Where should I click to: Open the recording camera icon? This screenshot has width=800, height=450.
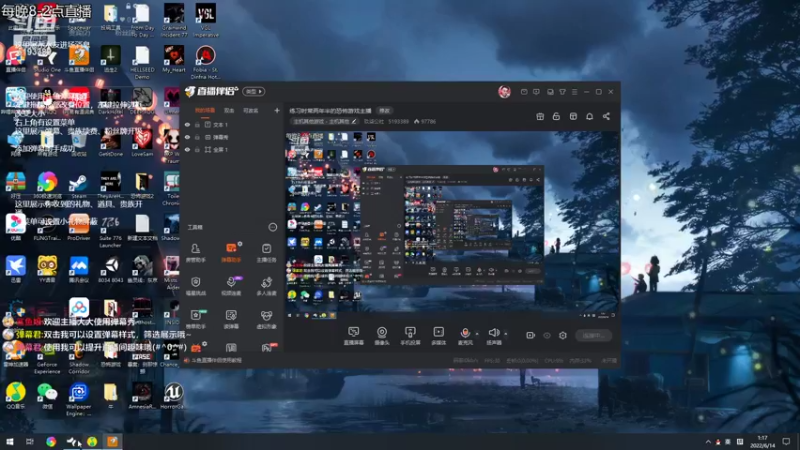coord(531,335)
